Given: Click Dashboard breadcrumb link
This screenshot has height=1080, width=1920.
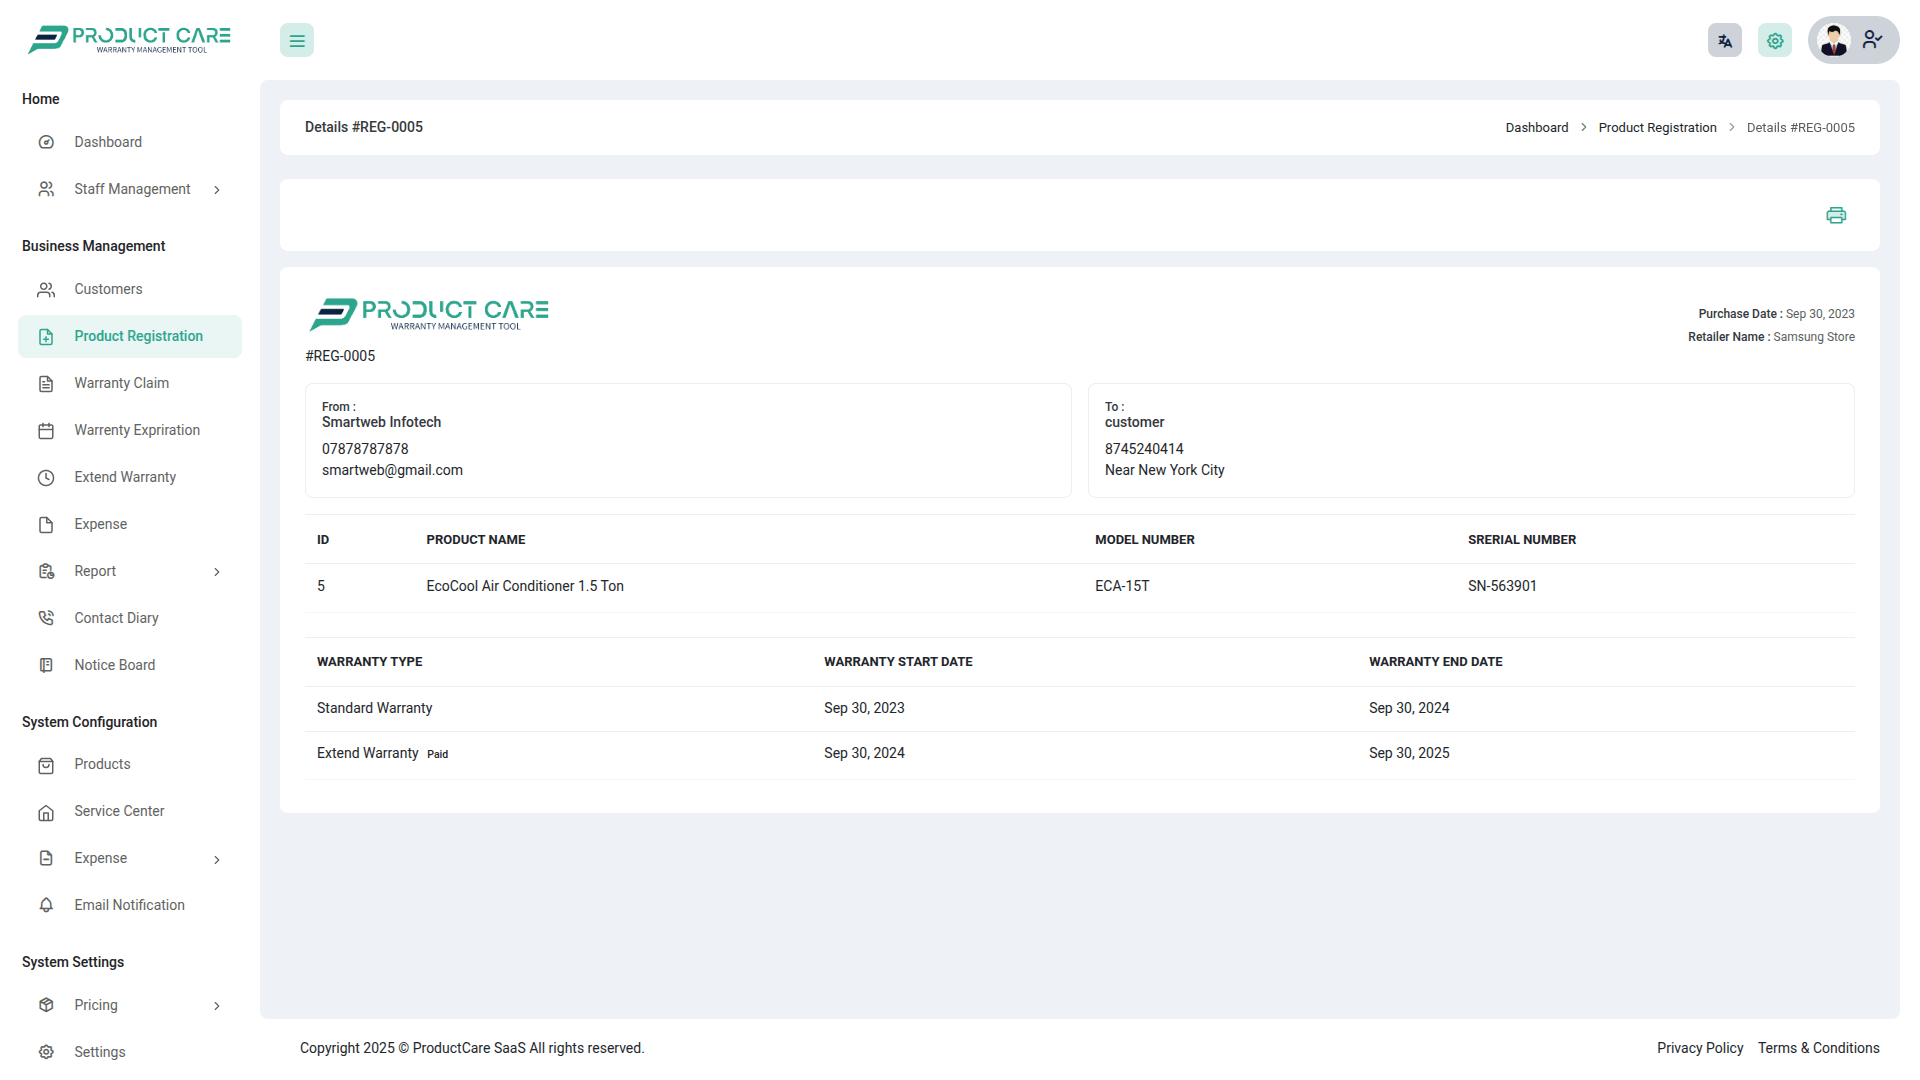Looking at the screenshot, I should 1536,128.
